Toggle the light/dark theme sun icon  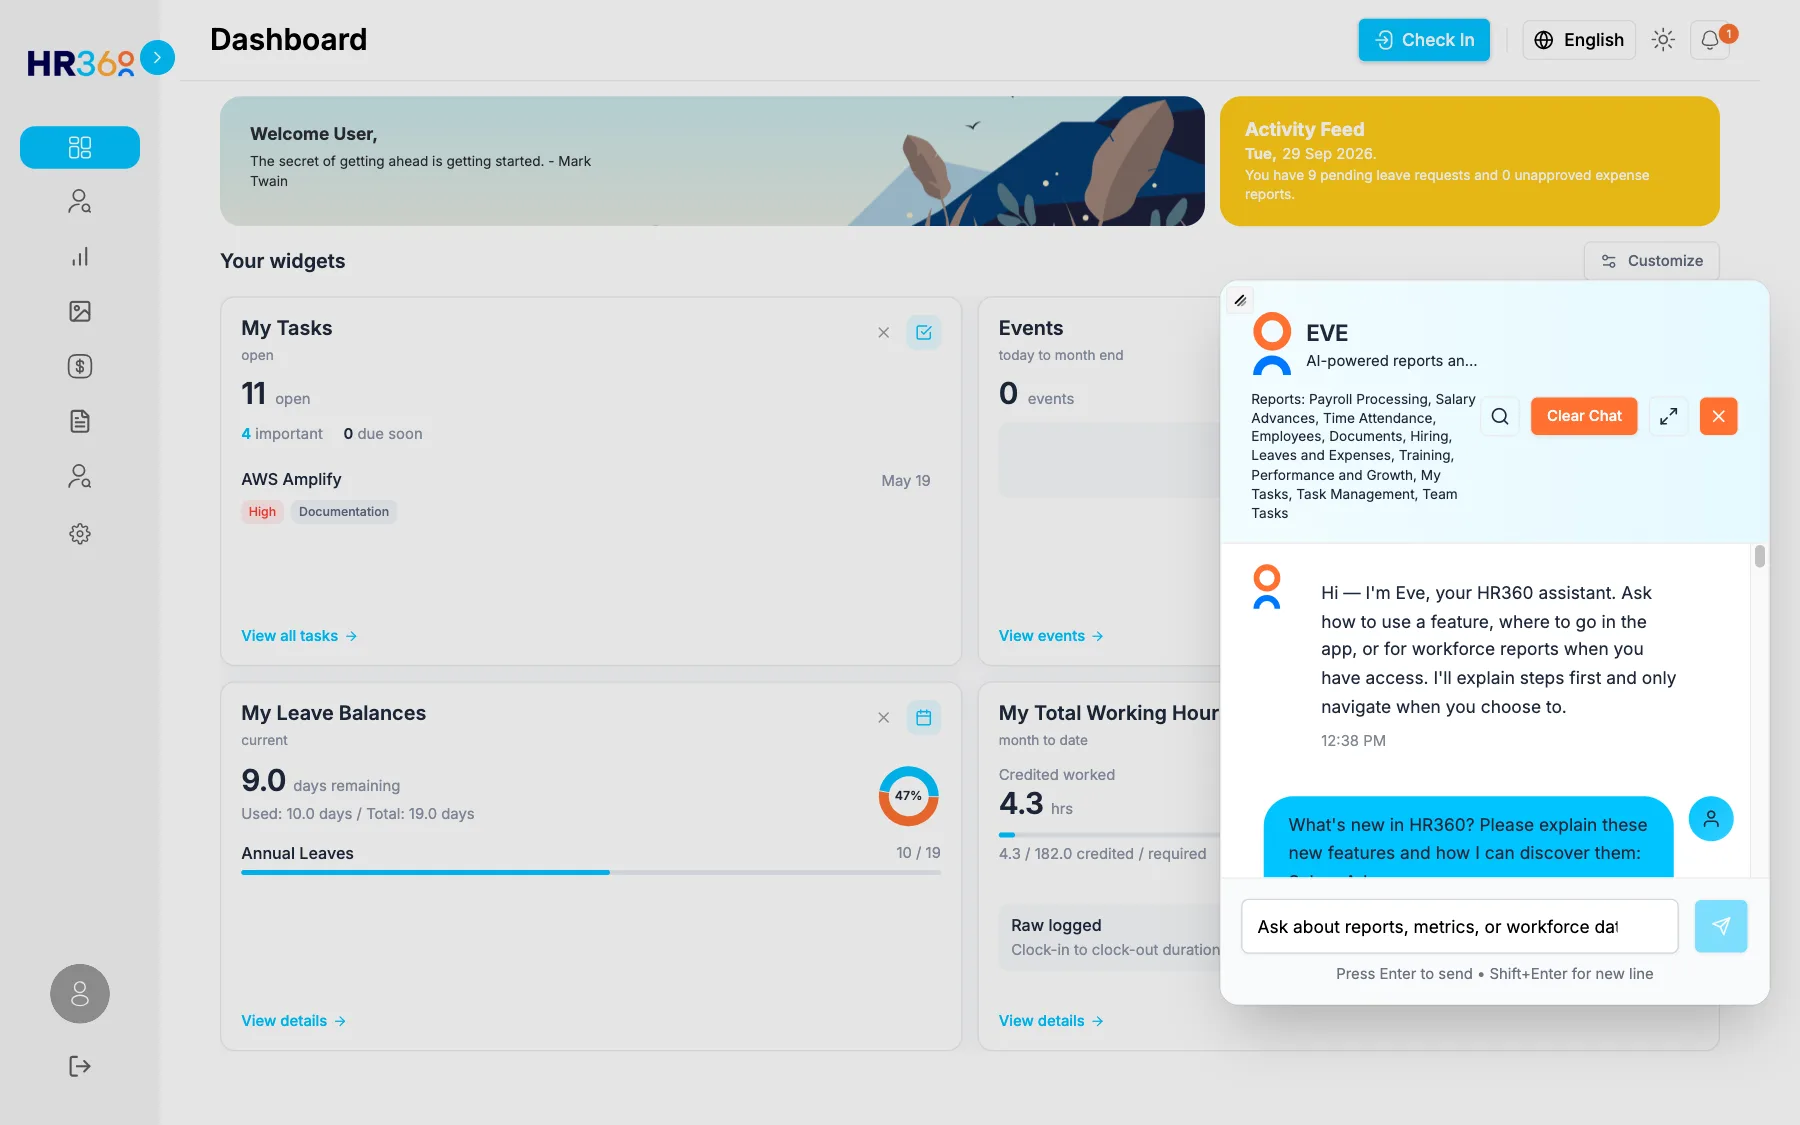(1663, 40)
